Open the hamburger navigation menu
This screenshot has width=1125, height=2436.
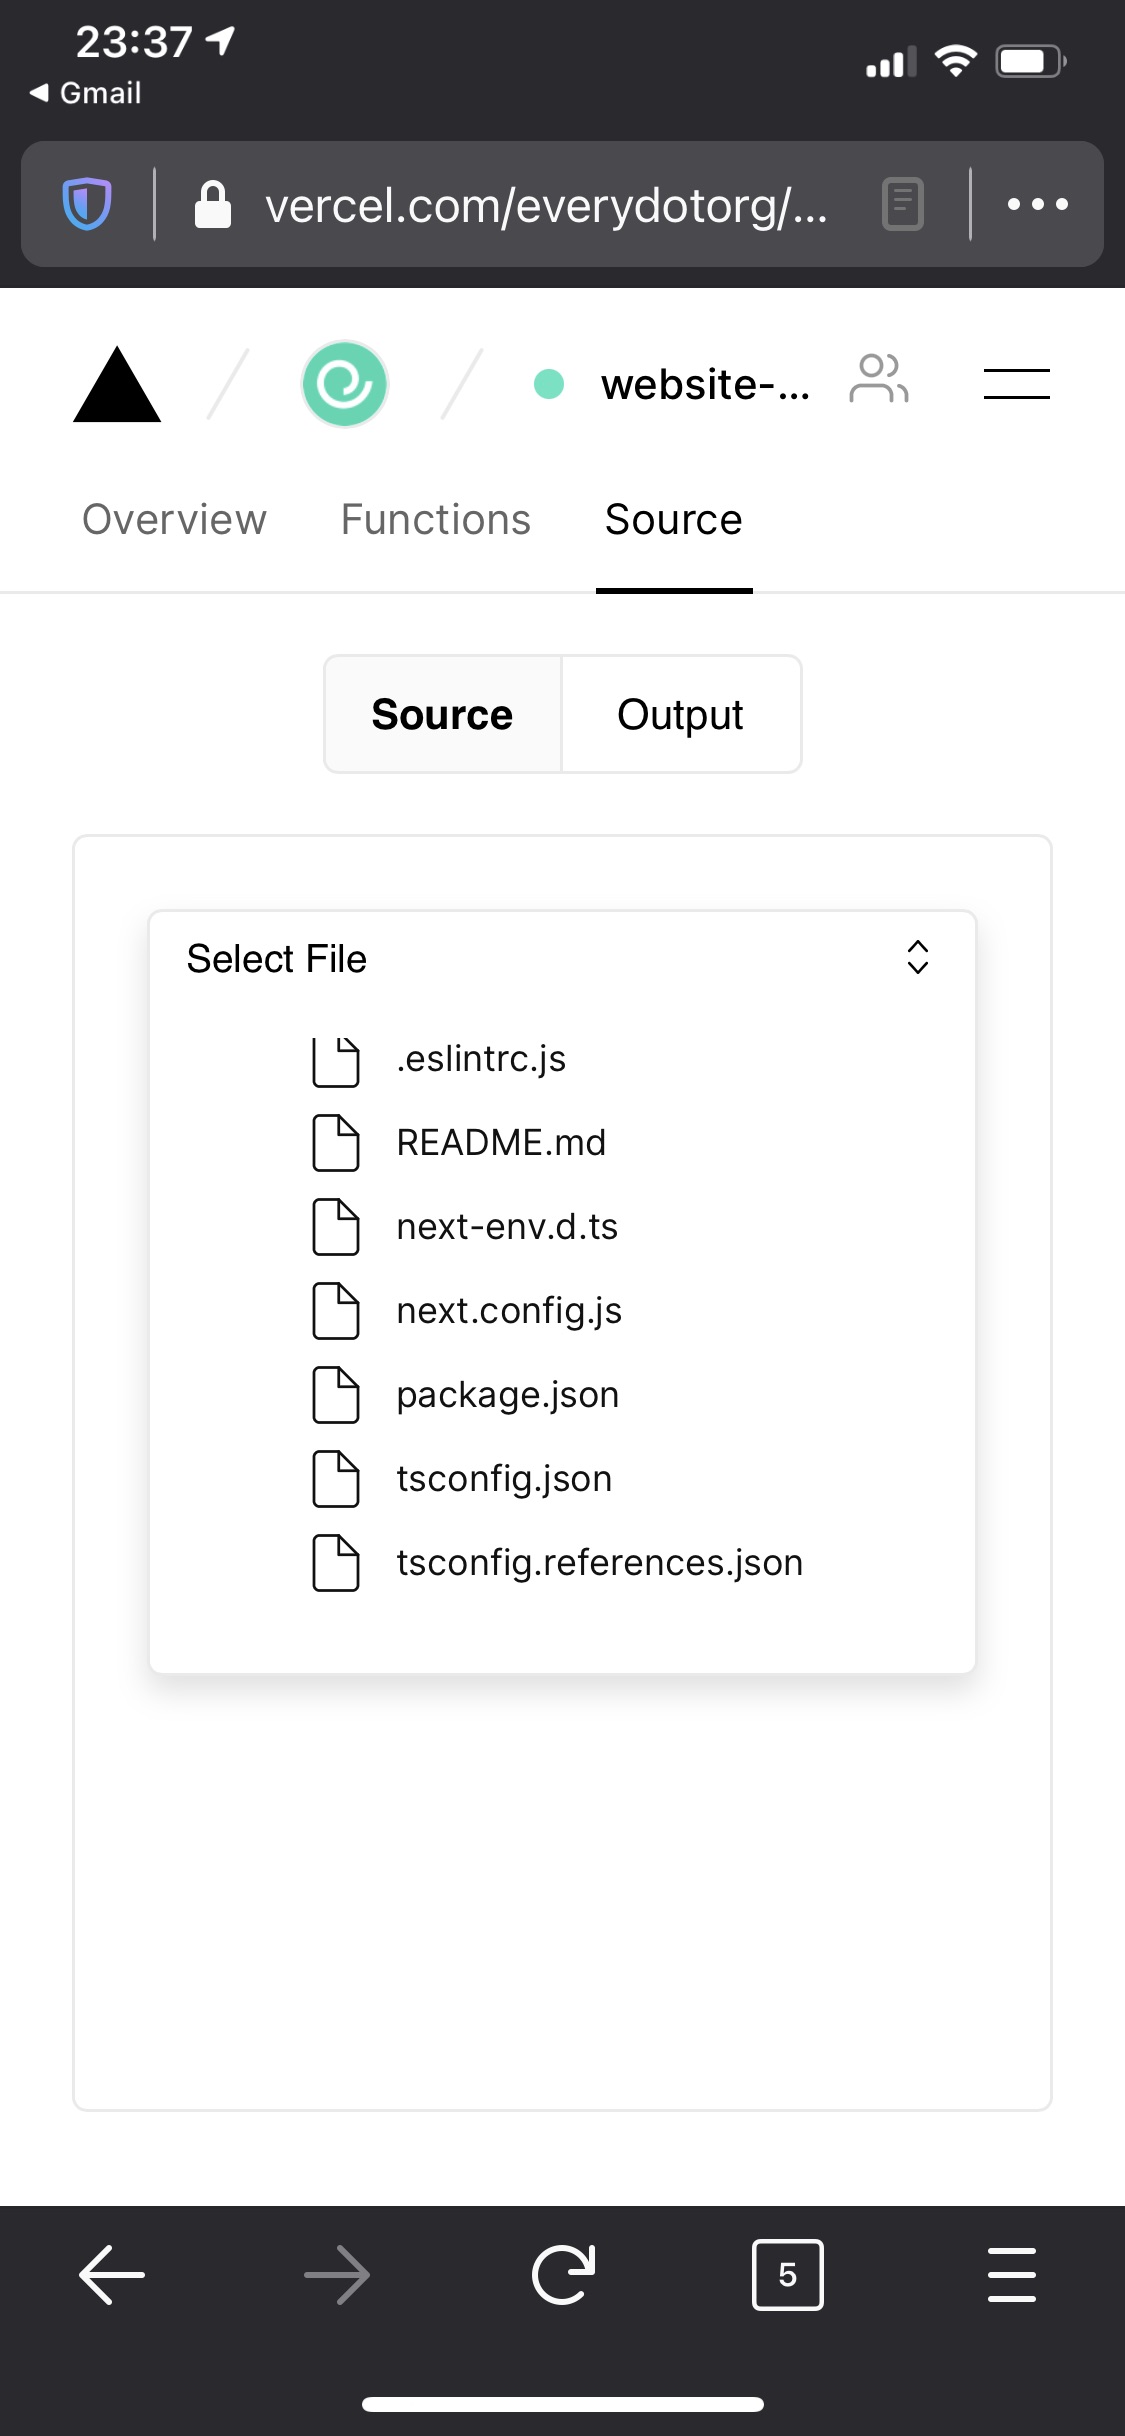(1016, 384)
